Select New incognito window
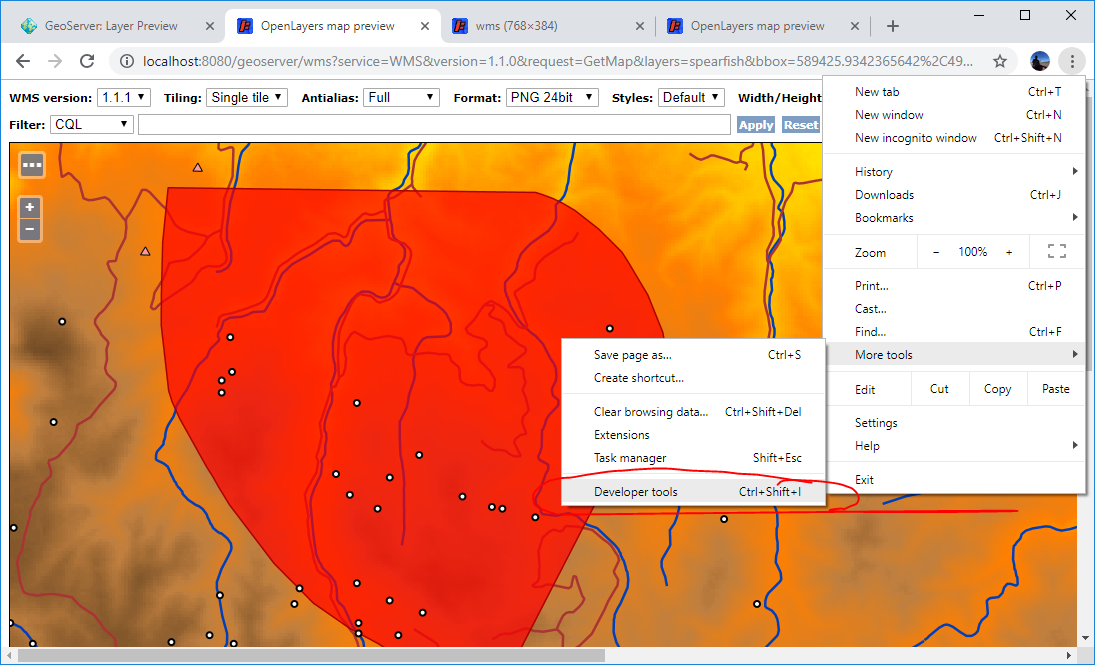The image size is (1095, 665). (x=954, y=138)
